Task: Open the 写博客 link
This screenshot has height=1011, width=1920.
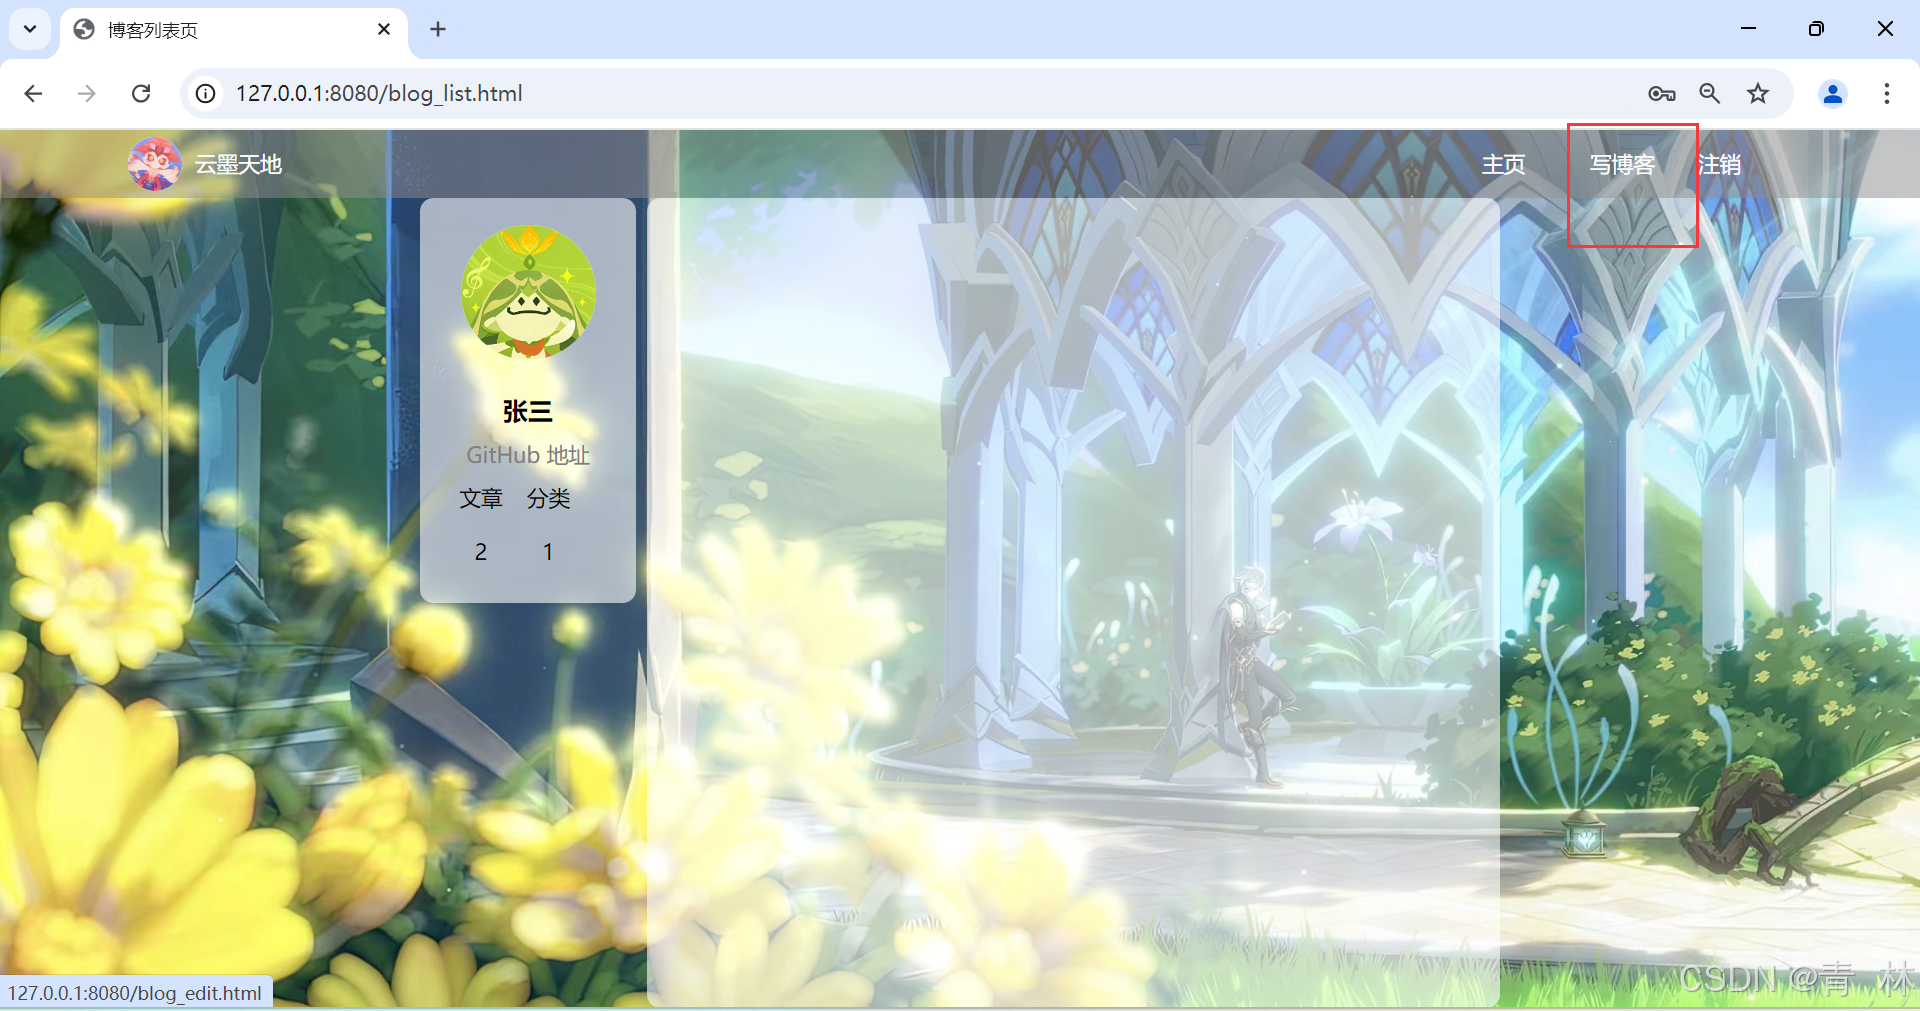Action: [1622, 164]
